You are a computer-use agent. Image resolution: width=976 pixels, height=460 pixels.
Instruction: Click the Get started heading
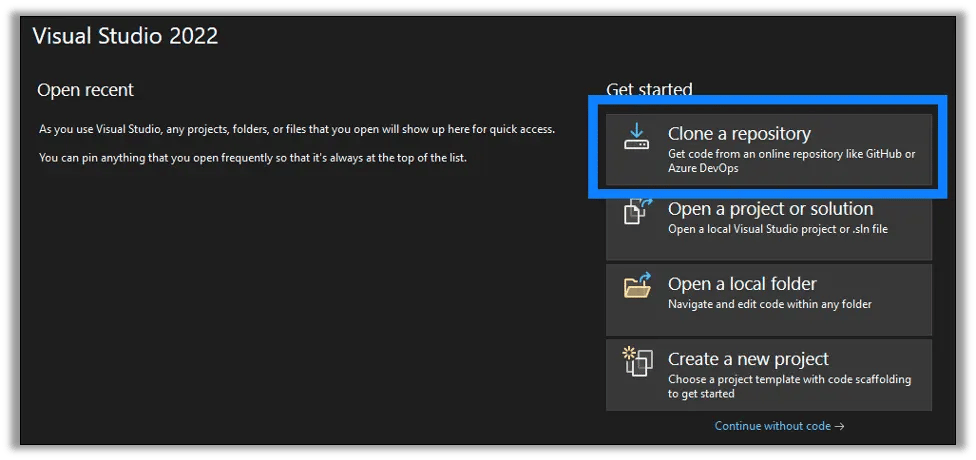(x=649, y=90)
